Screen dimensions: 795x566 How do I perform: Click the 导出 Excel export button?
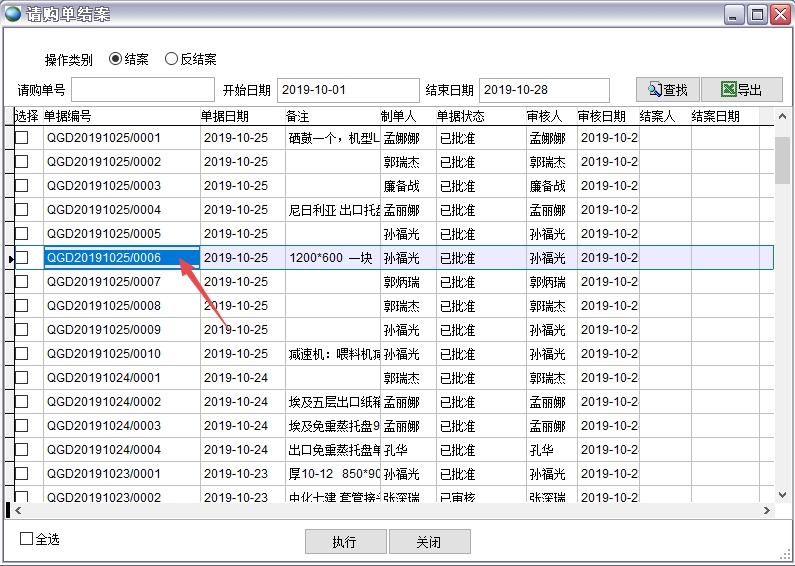[741, 90]
